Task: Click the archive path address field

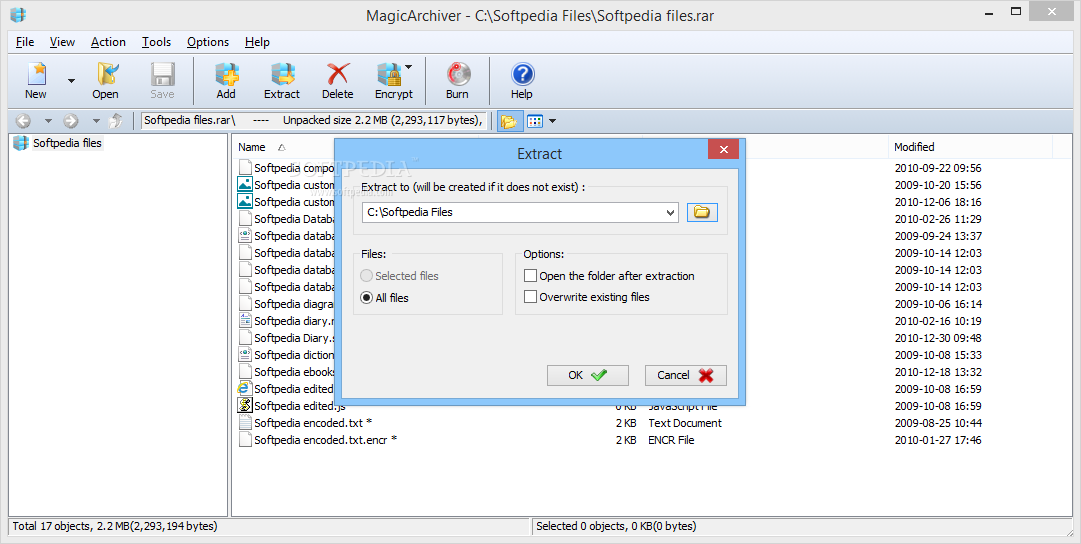Action: coord(315,121)
